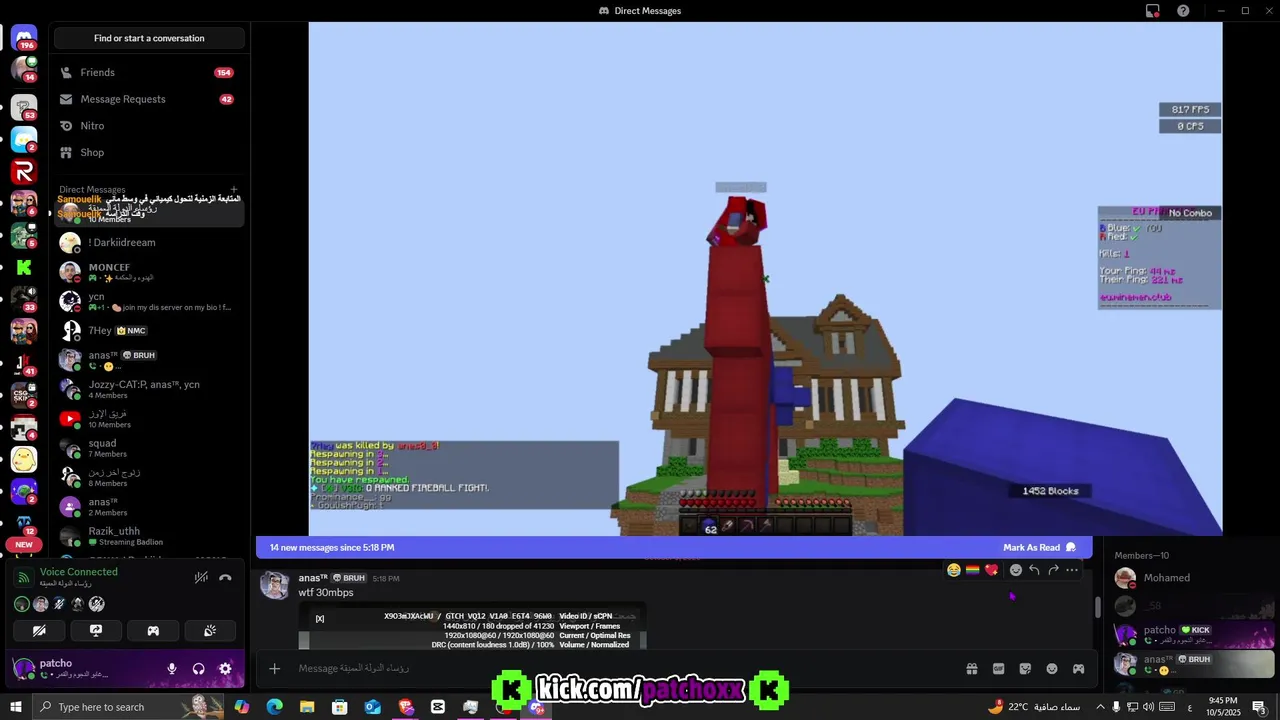1280x720 pixels.
Task: Open Mohamed in members list
Action: (1195, 578)
